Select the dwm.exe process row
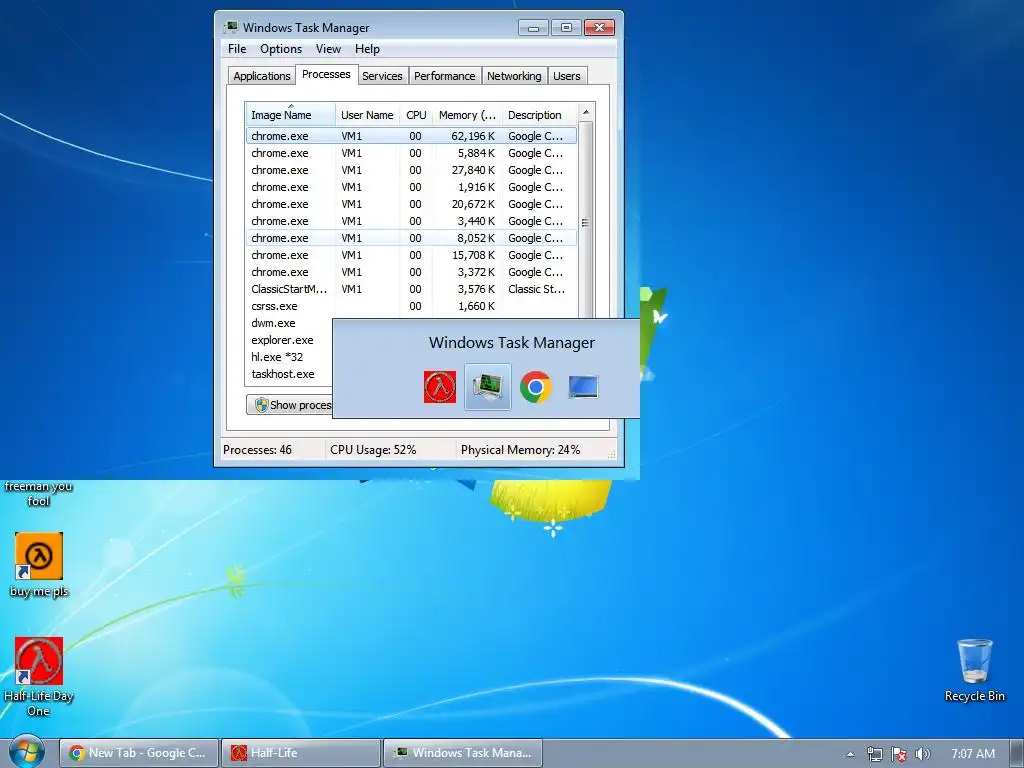 click(x=289, y=323)
